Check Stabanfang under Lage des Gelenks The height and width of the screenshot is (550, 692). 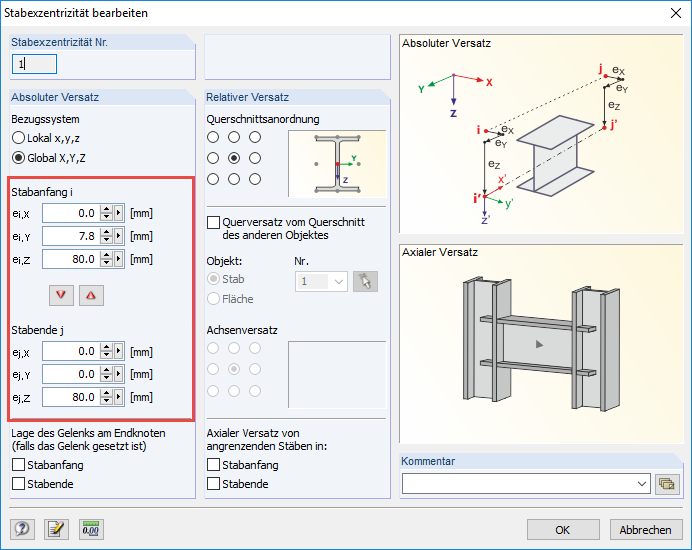[x=19, y=465]
